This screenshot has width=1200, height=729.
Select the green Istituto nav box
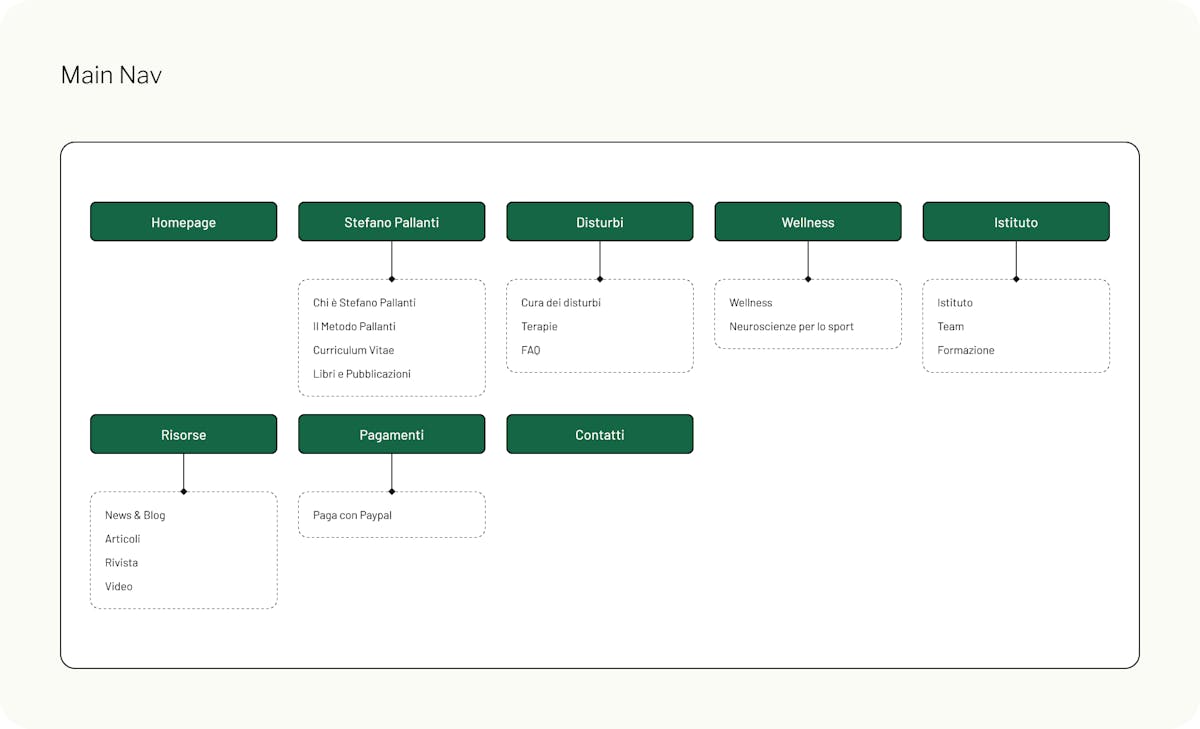coord(1015,222)
